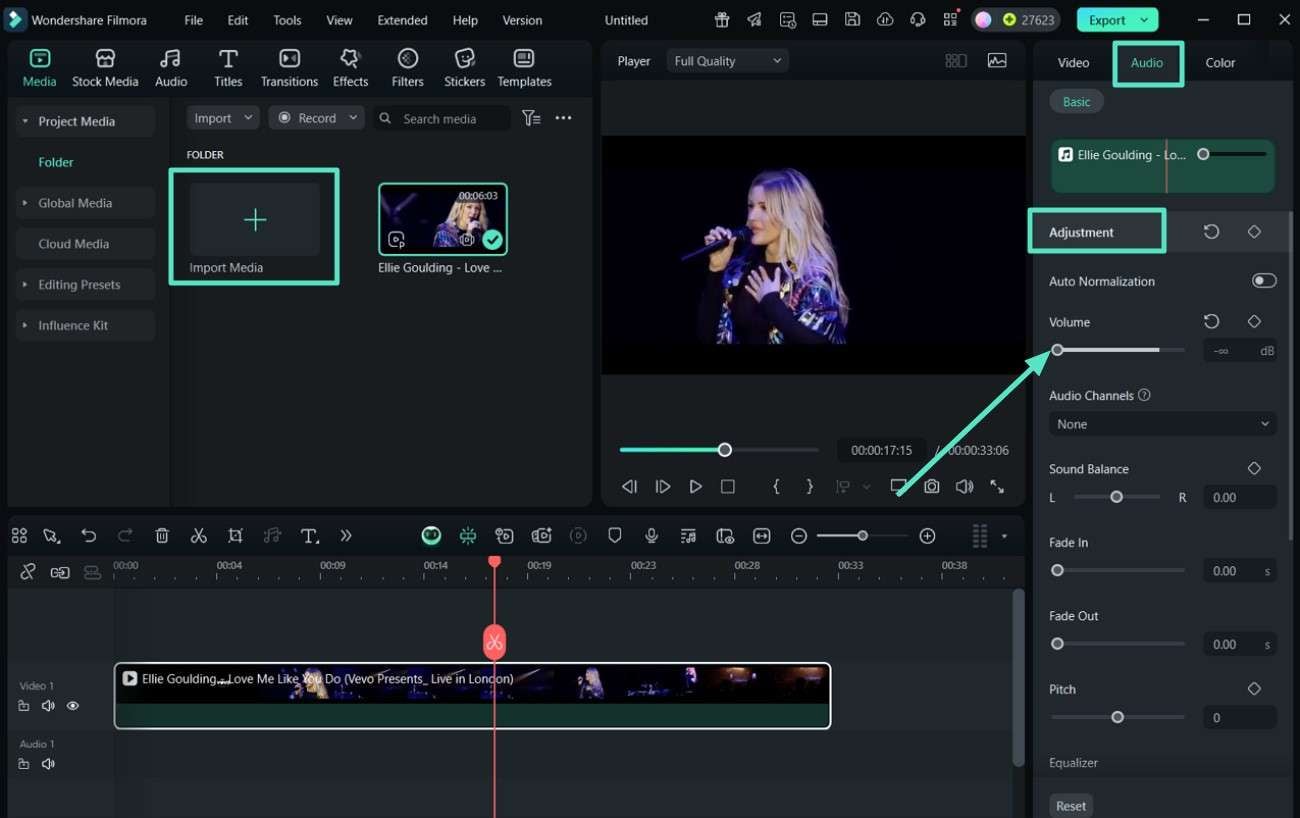Screen dimensions: 1300x818
Task: Expand more timeline tools chevron
Action: coord(346,536)
